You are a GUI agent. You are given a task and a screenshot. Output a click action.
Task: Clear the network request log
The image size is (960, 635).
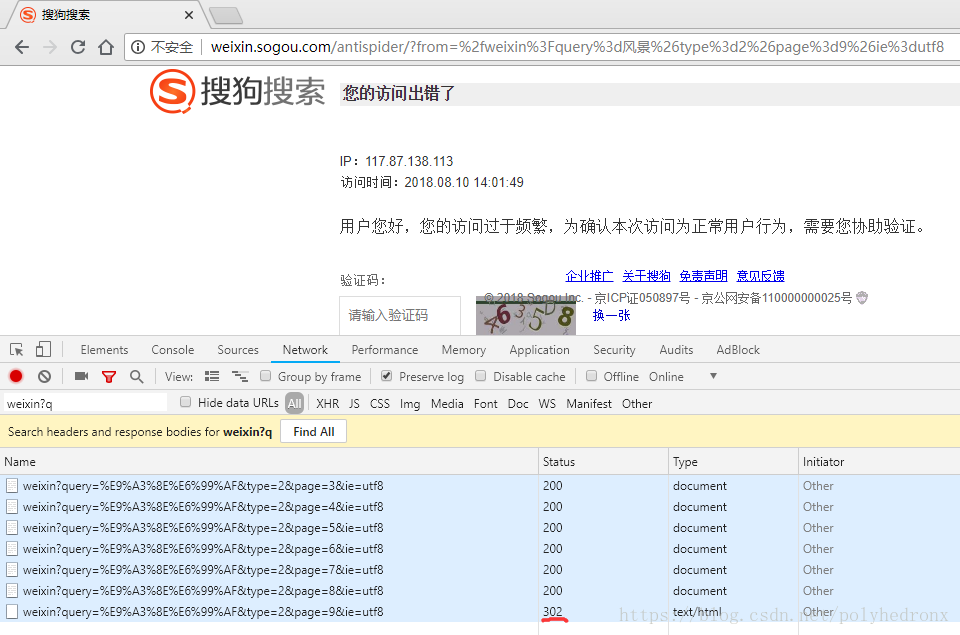click(x=42, y=376)
